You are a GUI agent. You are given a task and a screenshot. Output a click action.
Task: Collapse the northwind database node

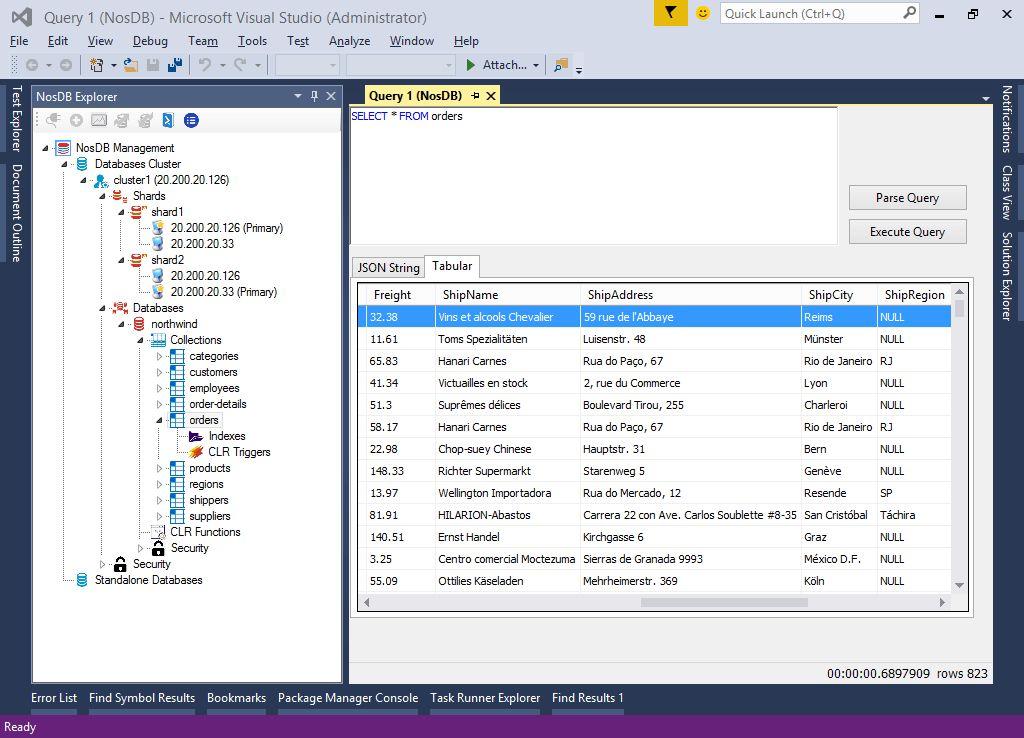(121, 324)
